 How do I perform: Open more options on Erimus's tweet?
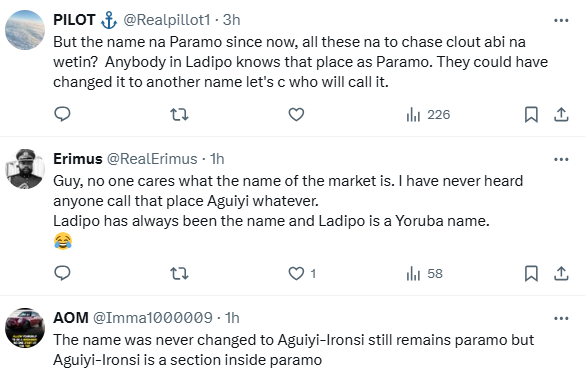[x=561, y=159]
